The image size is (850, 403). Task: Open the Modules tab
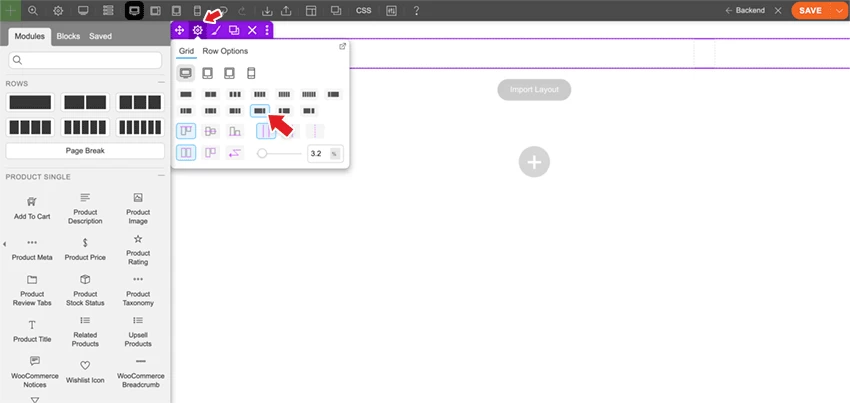tap(30, 36)
